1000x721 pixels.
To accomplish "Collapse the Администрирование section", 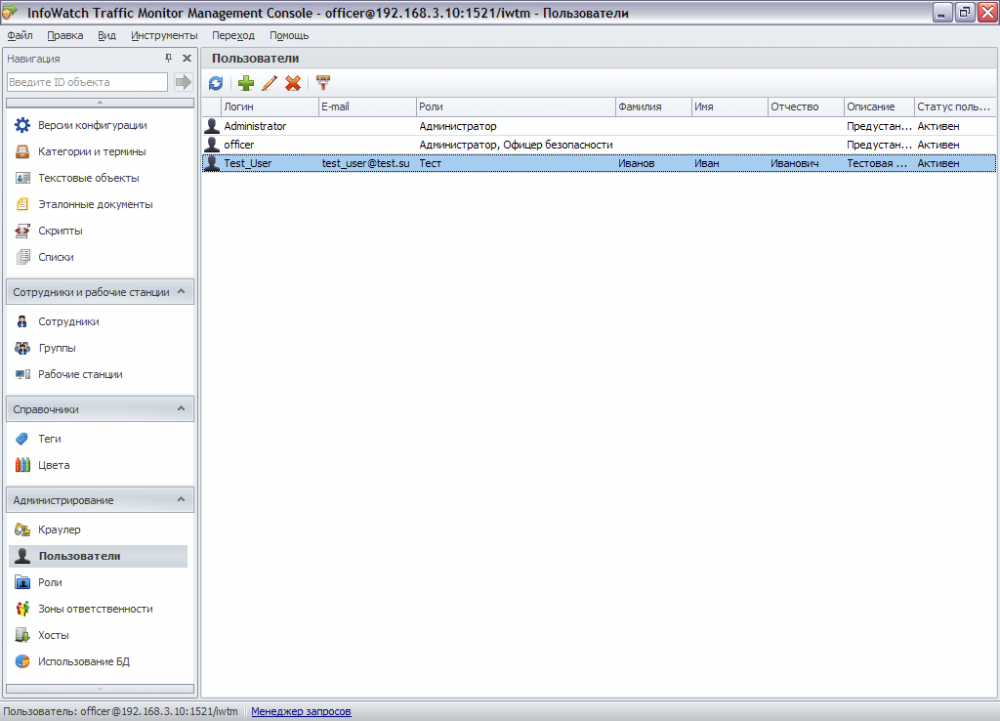I will 181,500.
